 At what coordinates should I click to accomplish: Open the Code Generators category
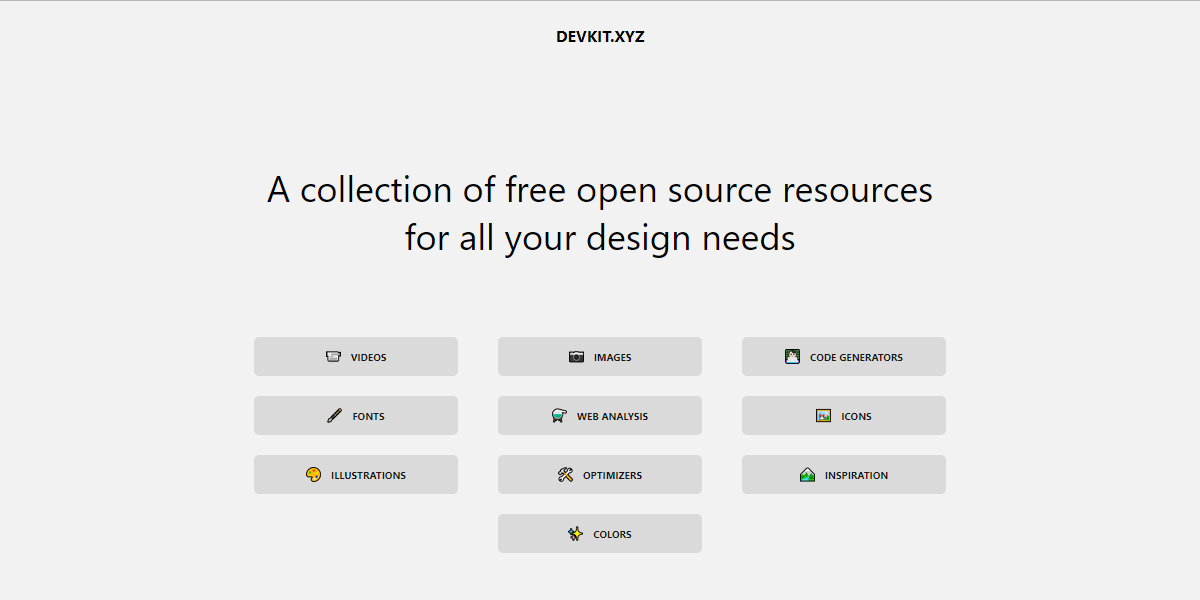[x=844, y=357]
